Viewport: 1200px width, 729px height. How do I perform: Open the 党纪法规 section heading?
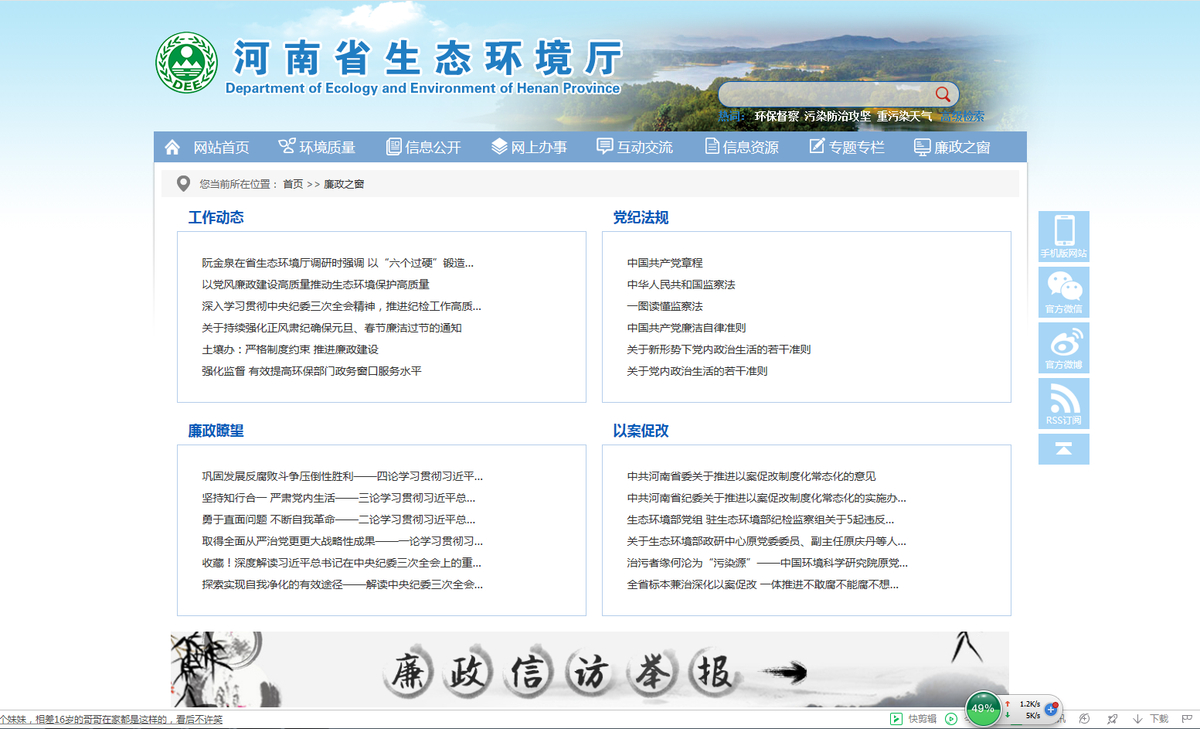[641, 217]
